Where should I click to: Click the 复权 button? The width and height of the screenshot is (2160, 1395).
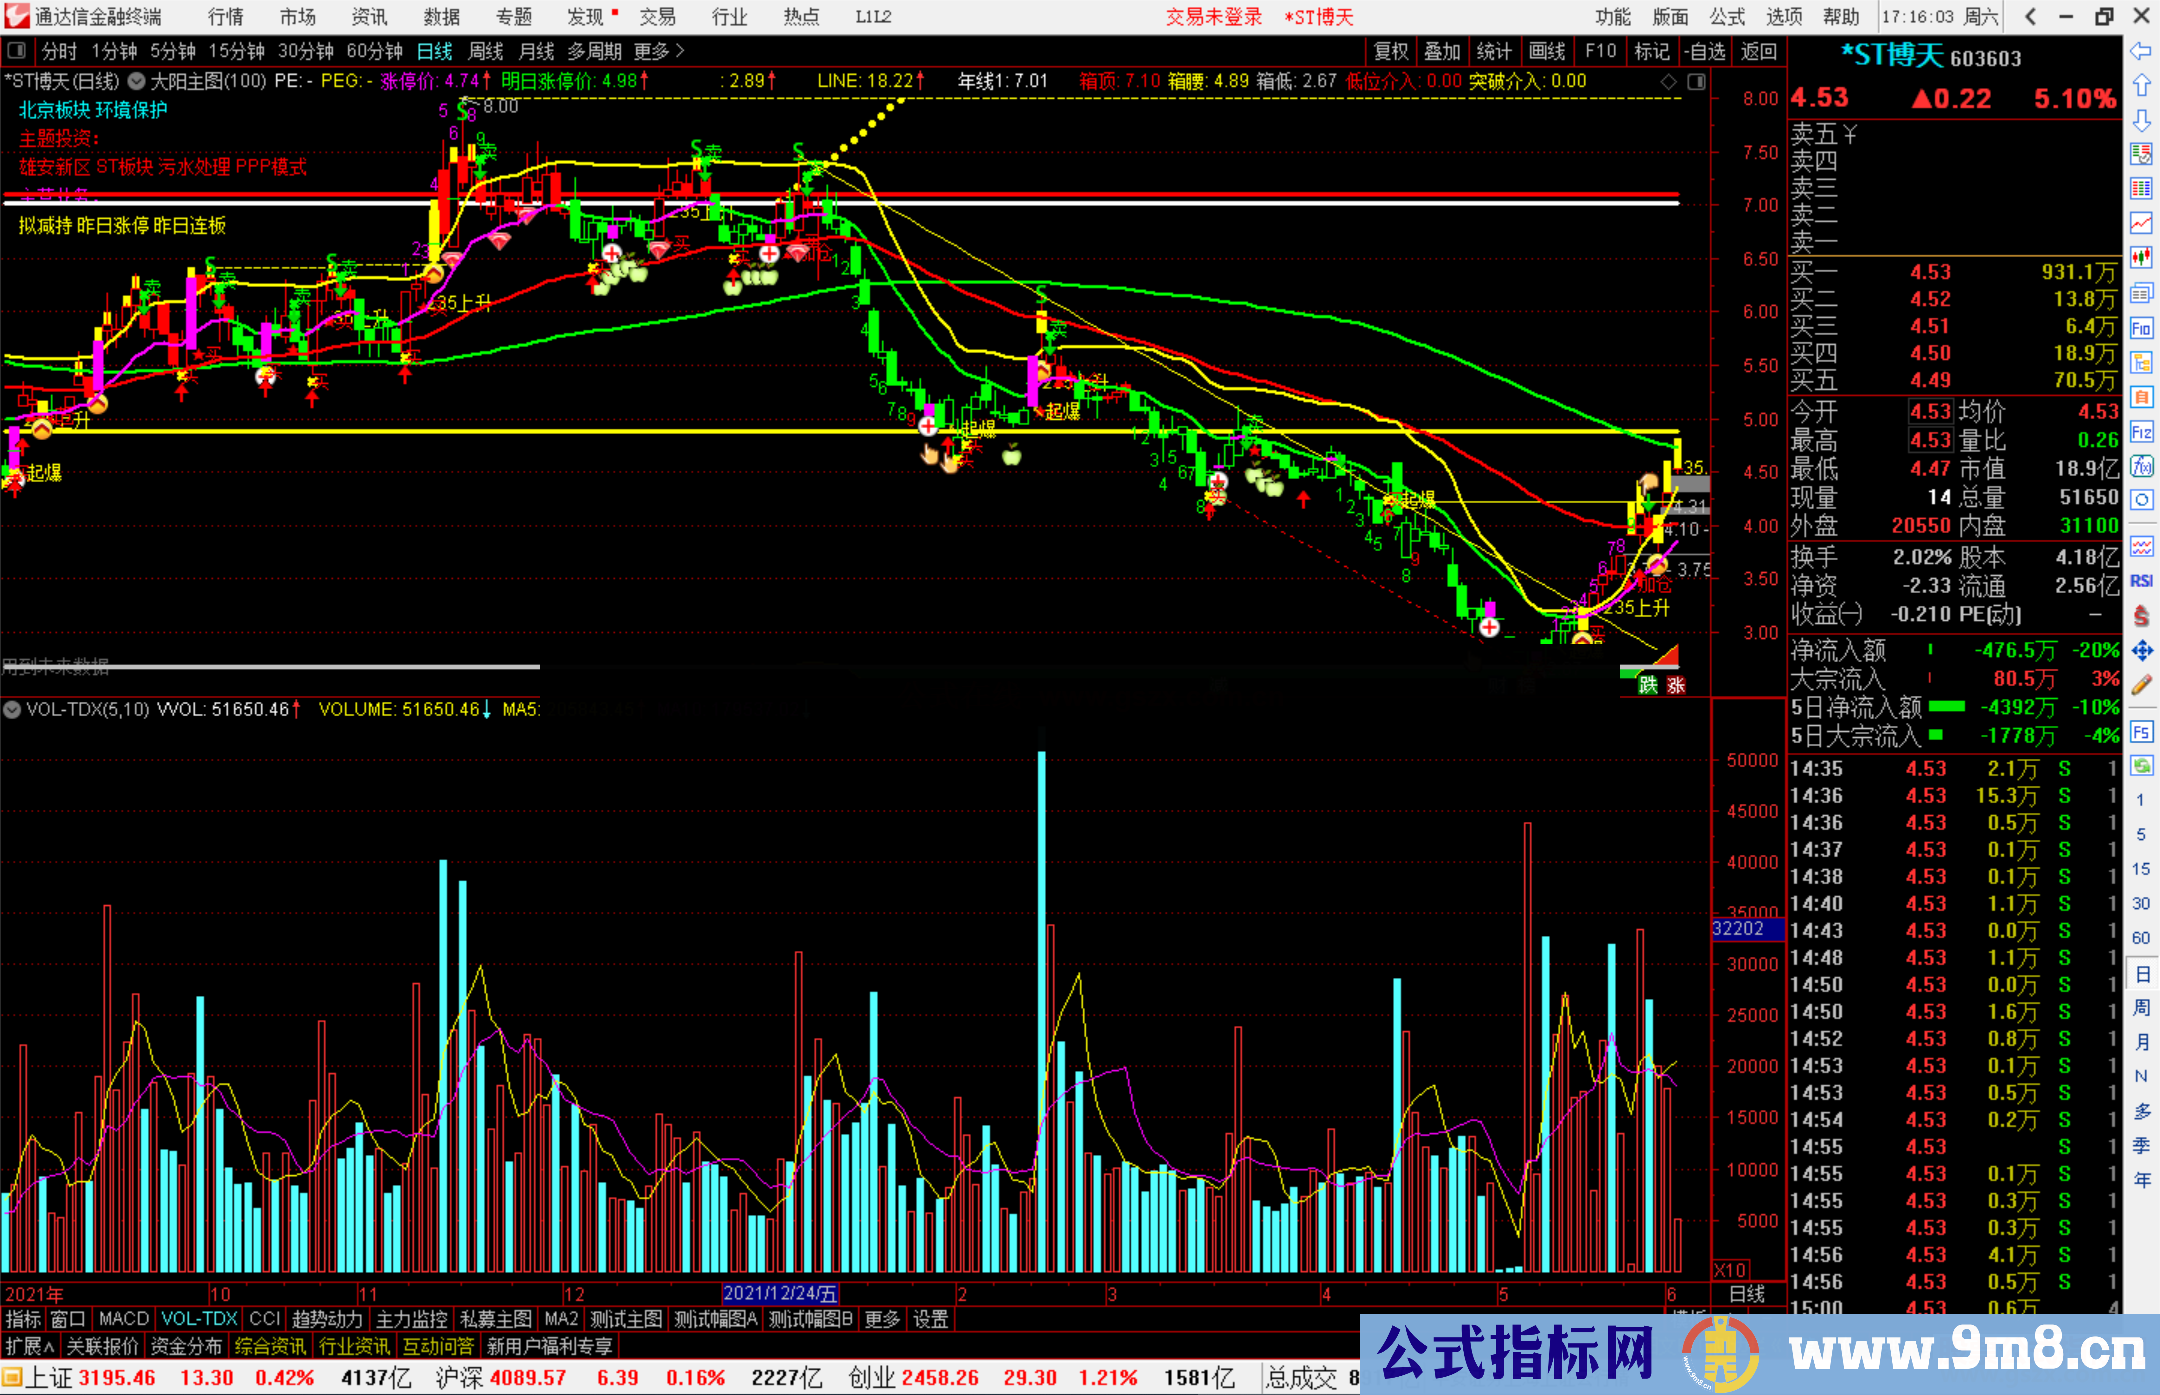tap(1390, 51)
